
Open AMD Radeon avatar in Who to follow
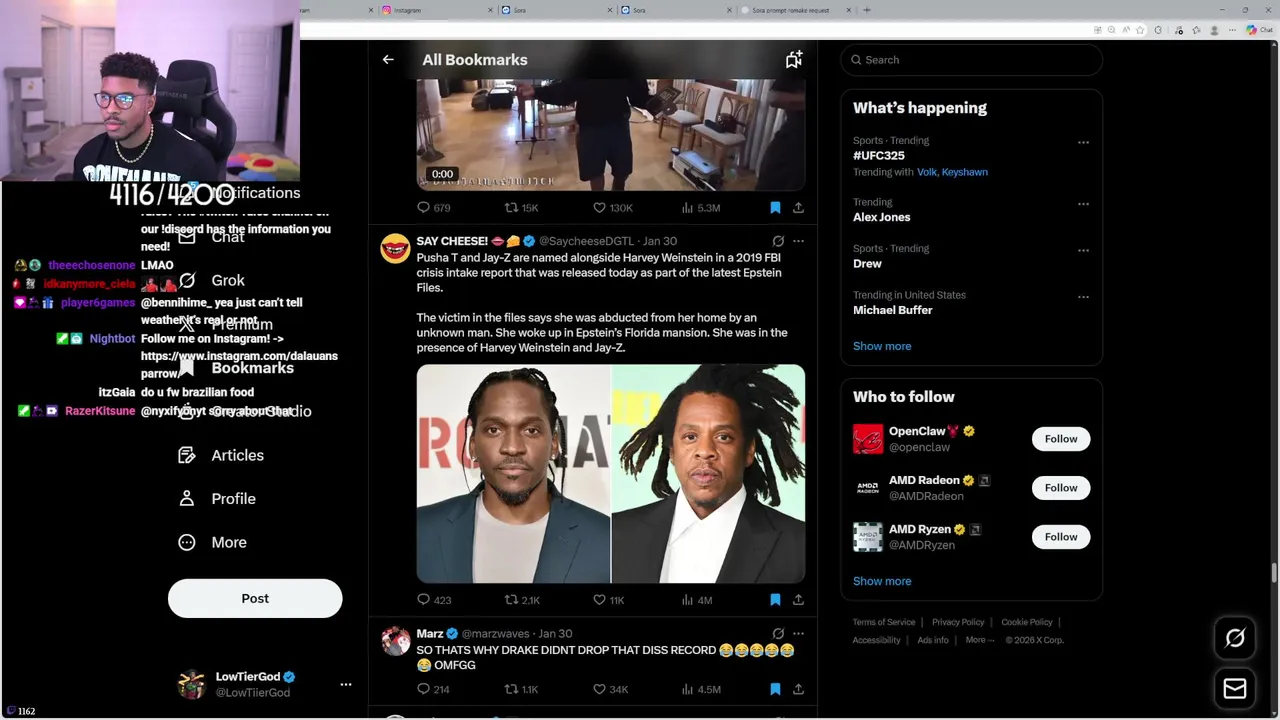tap(868, 488)
